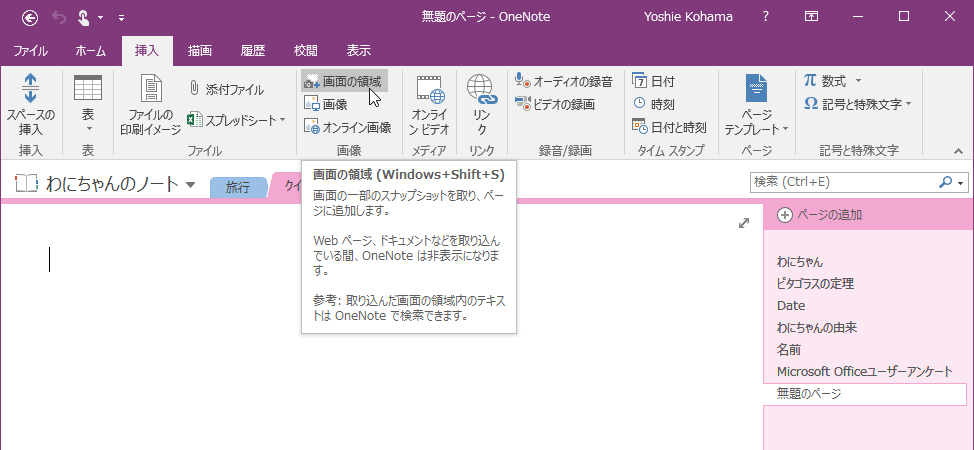This screenshot has height=450, width=974.
Task: Start ビデオの録画
Action: point(555,104)
